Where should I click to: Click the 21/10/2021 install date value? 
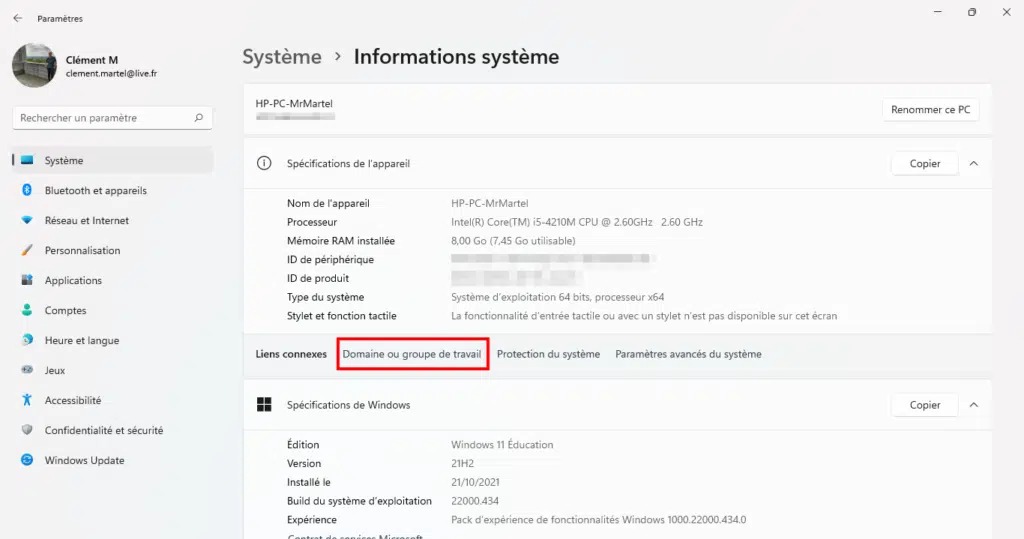[475, 482]
